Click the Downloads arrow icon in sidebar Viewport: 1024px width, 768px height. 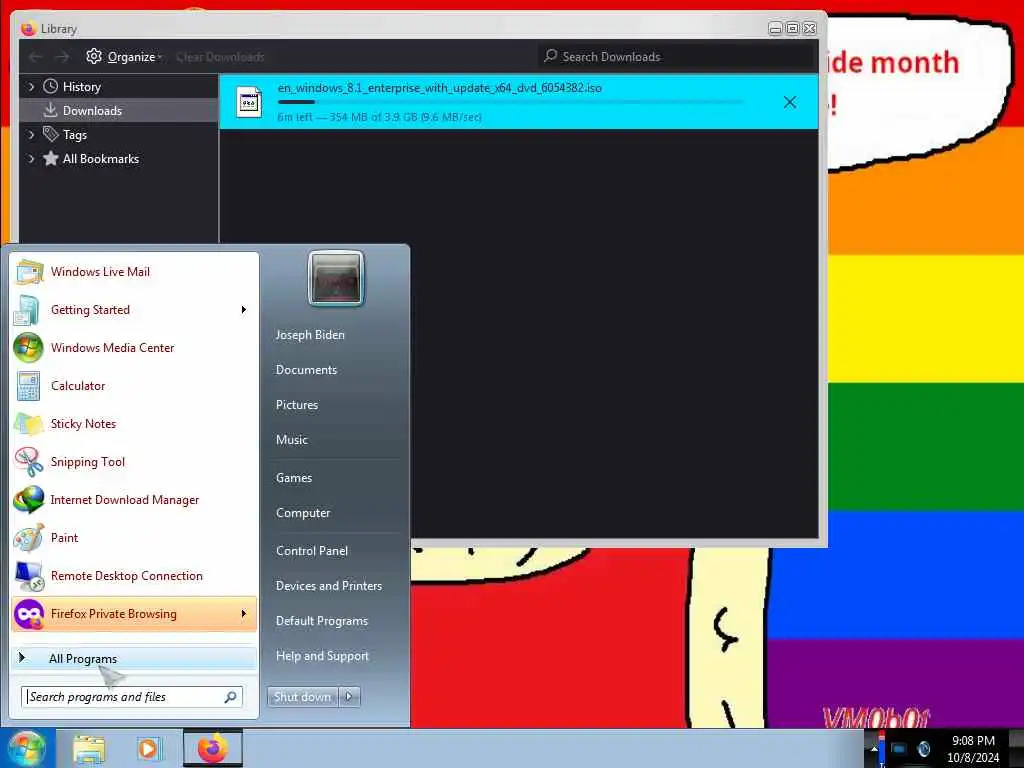point(50,110)
